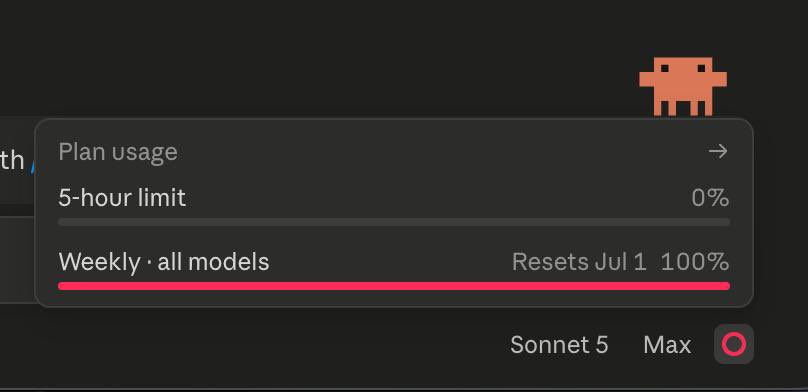This screenshot has width=808, height=392.
Task: Click the mascot's legs
Action: point(683,108)
